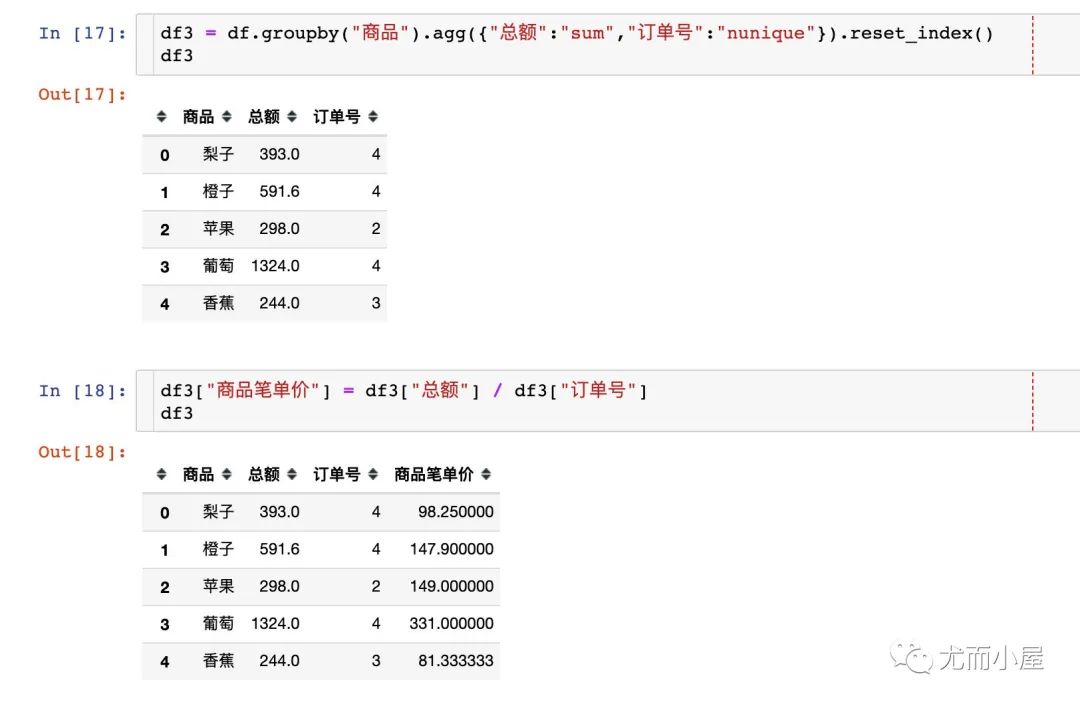Collapse the Out[18] output area
The image size is (1080, 706).
coord(83,451)
